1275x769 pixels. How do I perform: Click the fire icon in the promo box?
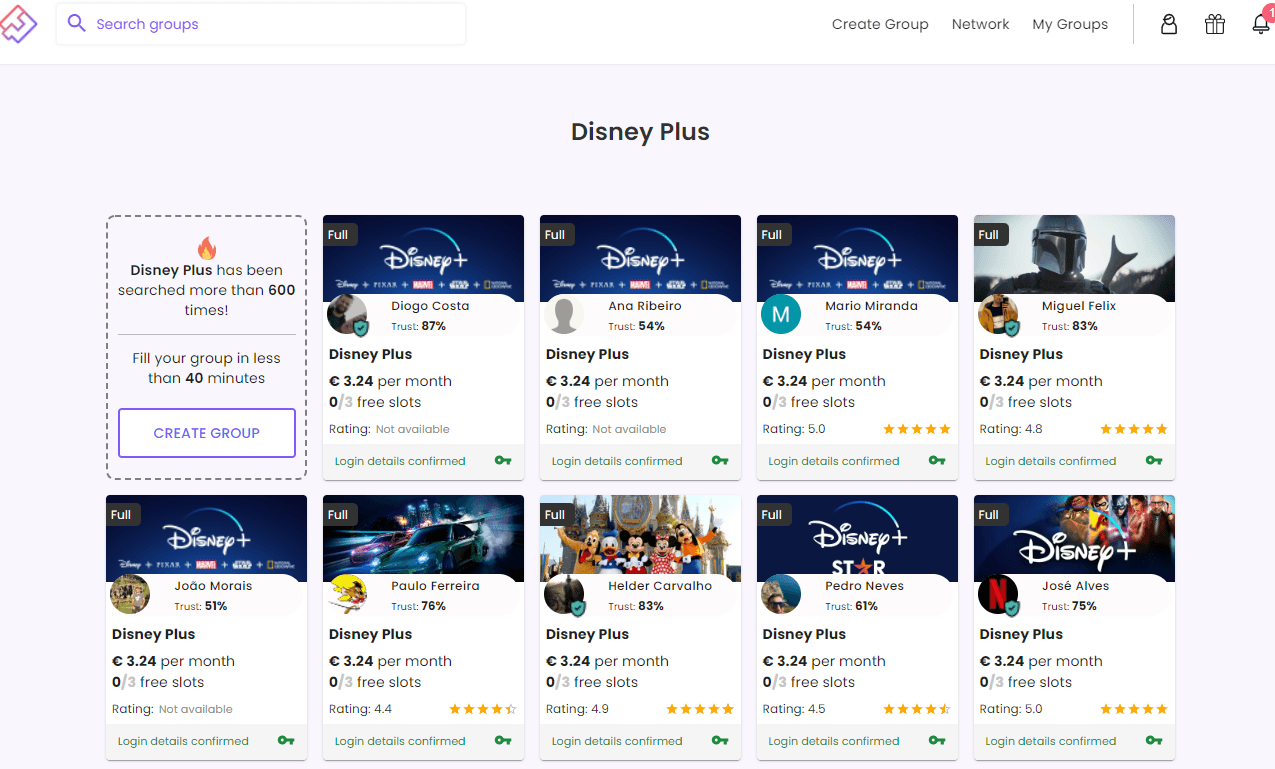click(207, 248)
